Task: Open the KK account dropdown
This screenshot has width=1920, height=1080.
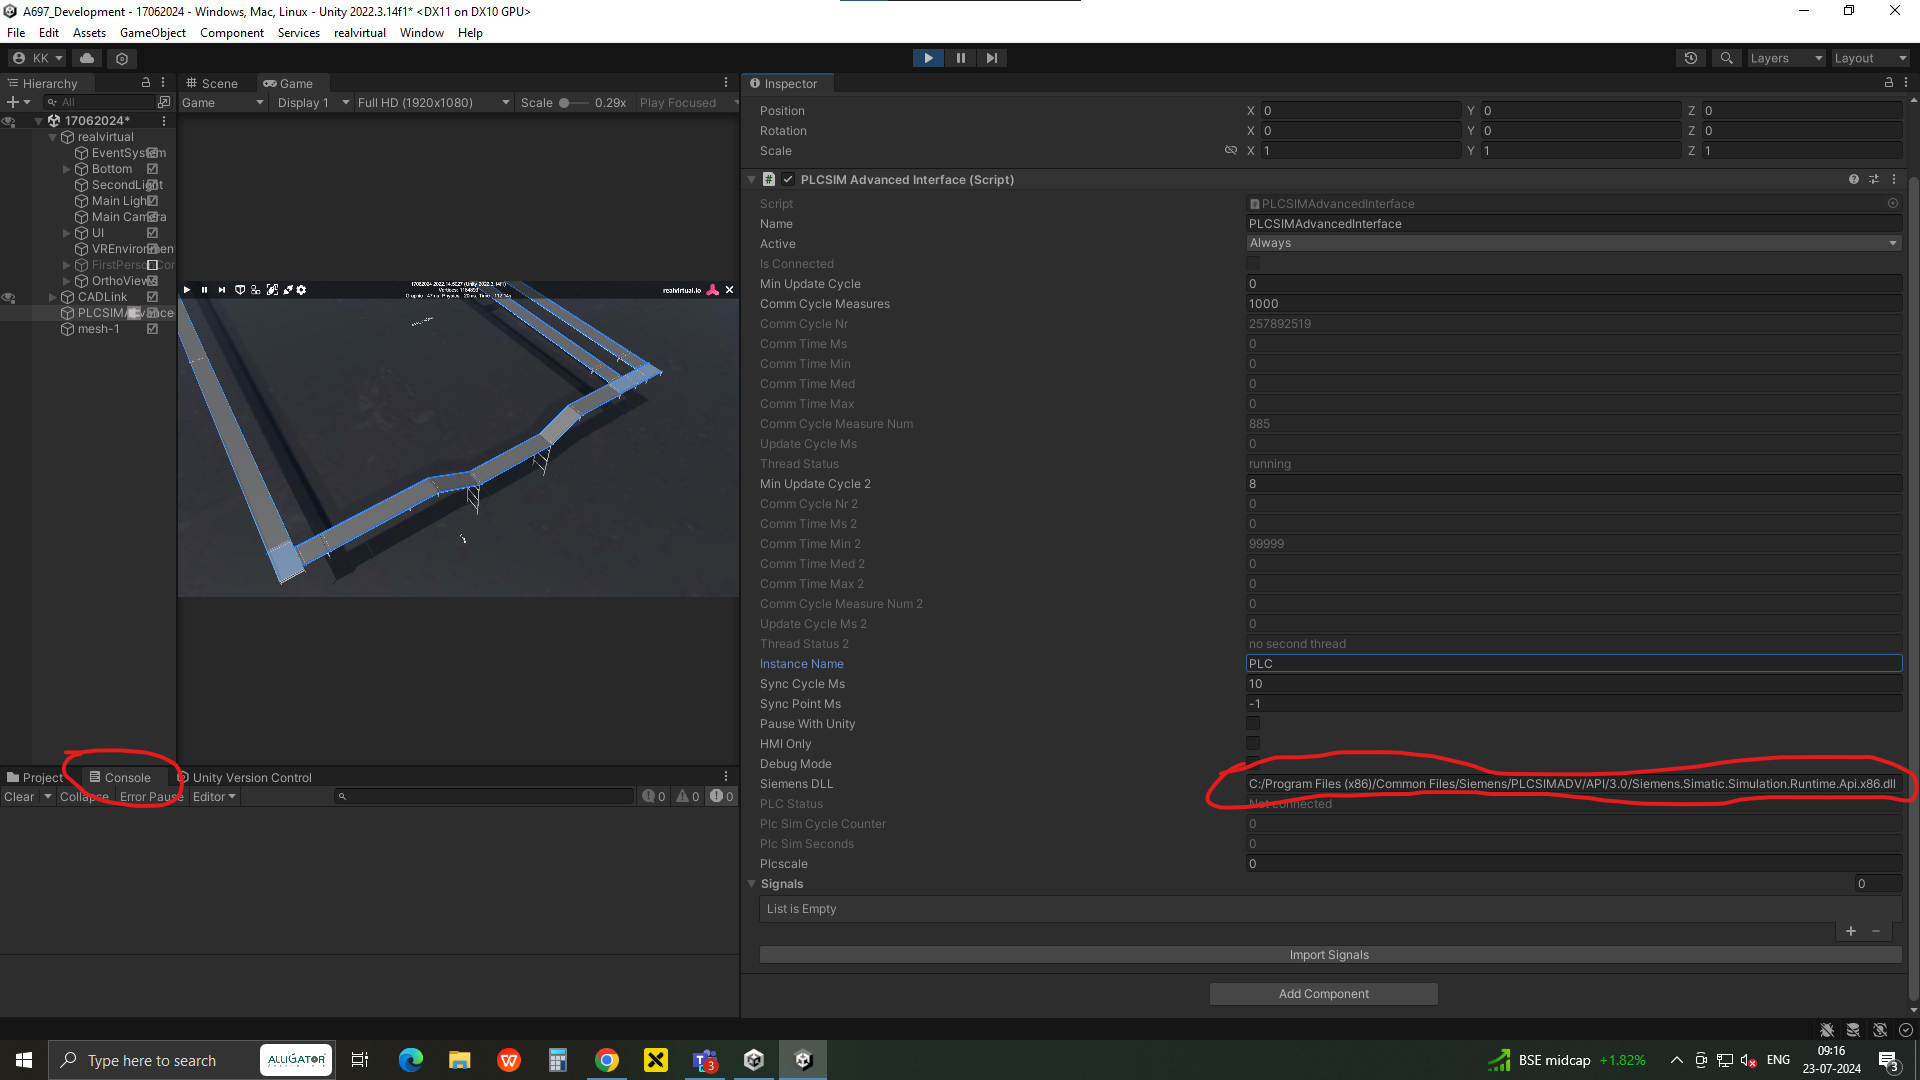Action: (x=37, y=58)
